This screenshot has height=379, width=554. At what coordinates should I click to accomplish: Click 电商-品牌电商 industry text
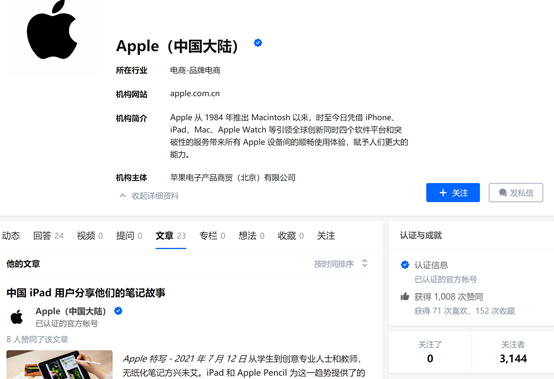pos(195,70)
